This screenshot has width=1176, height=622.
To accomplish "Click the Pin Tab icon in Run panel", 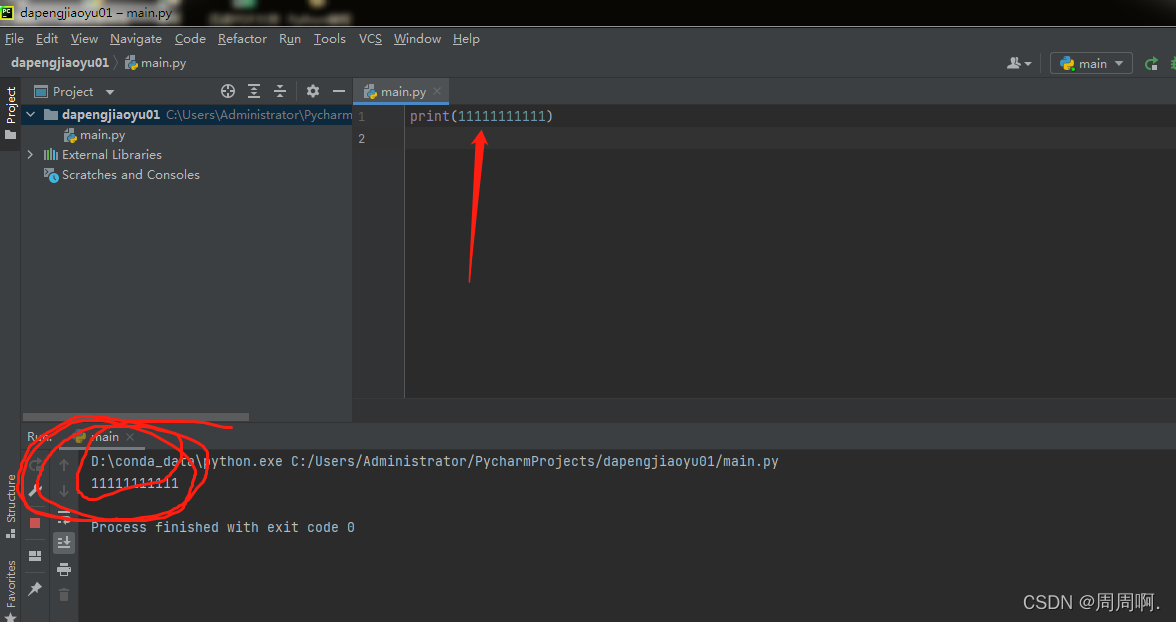I will [x=35, y=589].
